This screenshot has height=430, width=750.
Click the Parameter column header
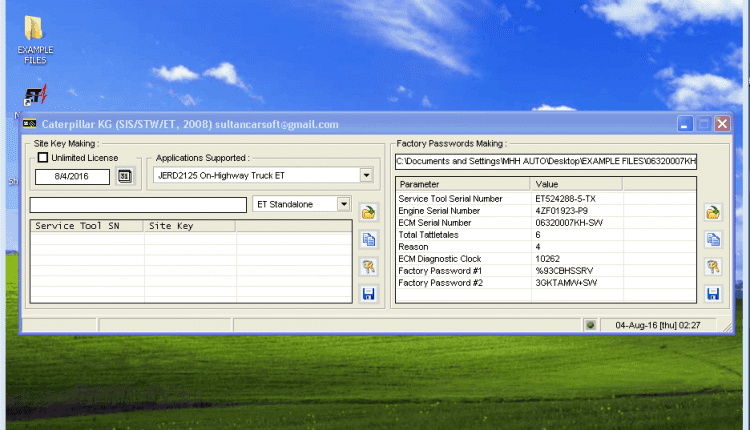coord(463,184)
